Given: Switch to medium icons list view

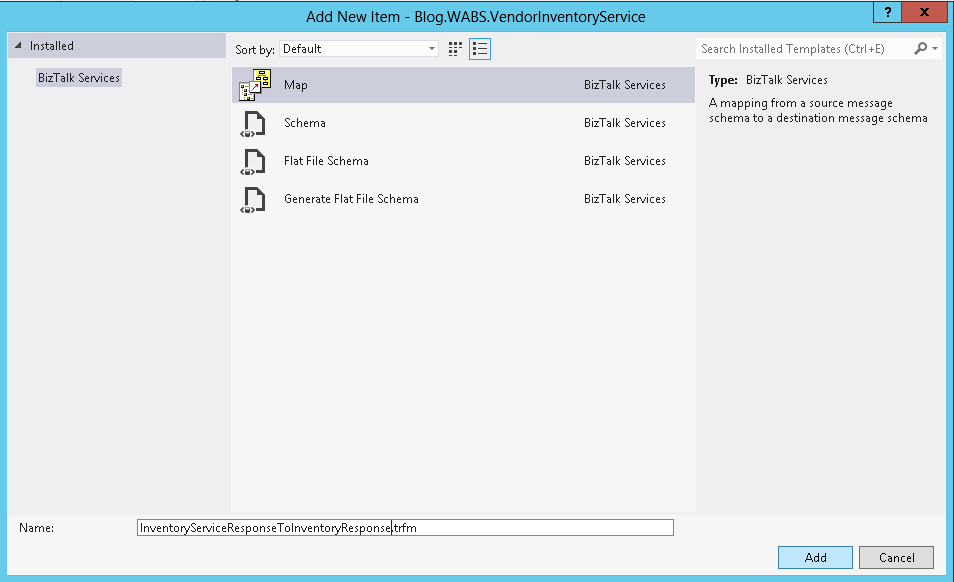Looking at the screenshot, I should tap(480, 49).
